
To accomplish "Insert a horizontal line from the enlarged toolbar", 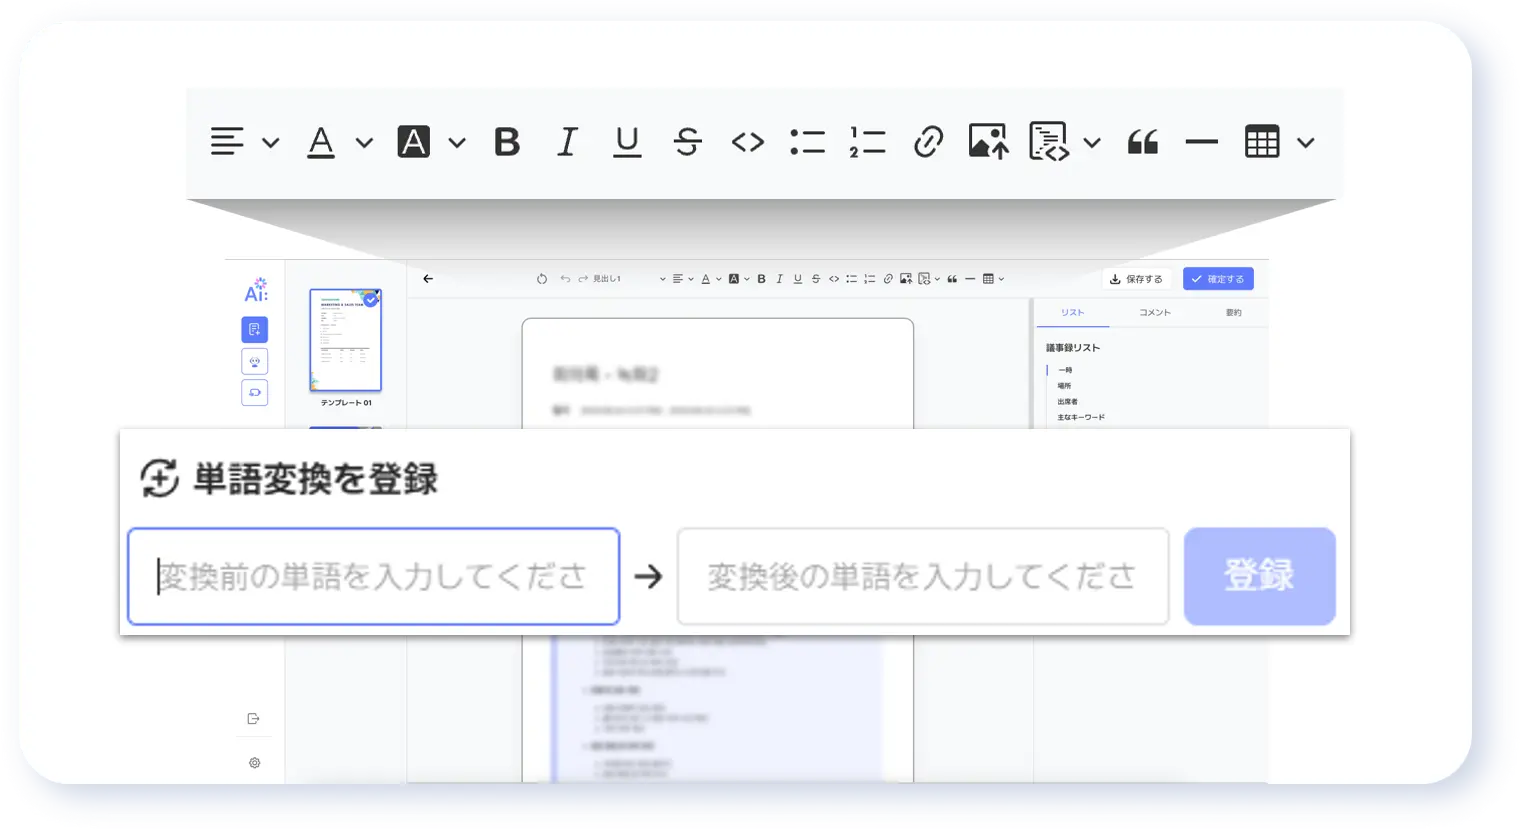I will pos(1201,142).
